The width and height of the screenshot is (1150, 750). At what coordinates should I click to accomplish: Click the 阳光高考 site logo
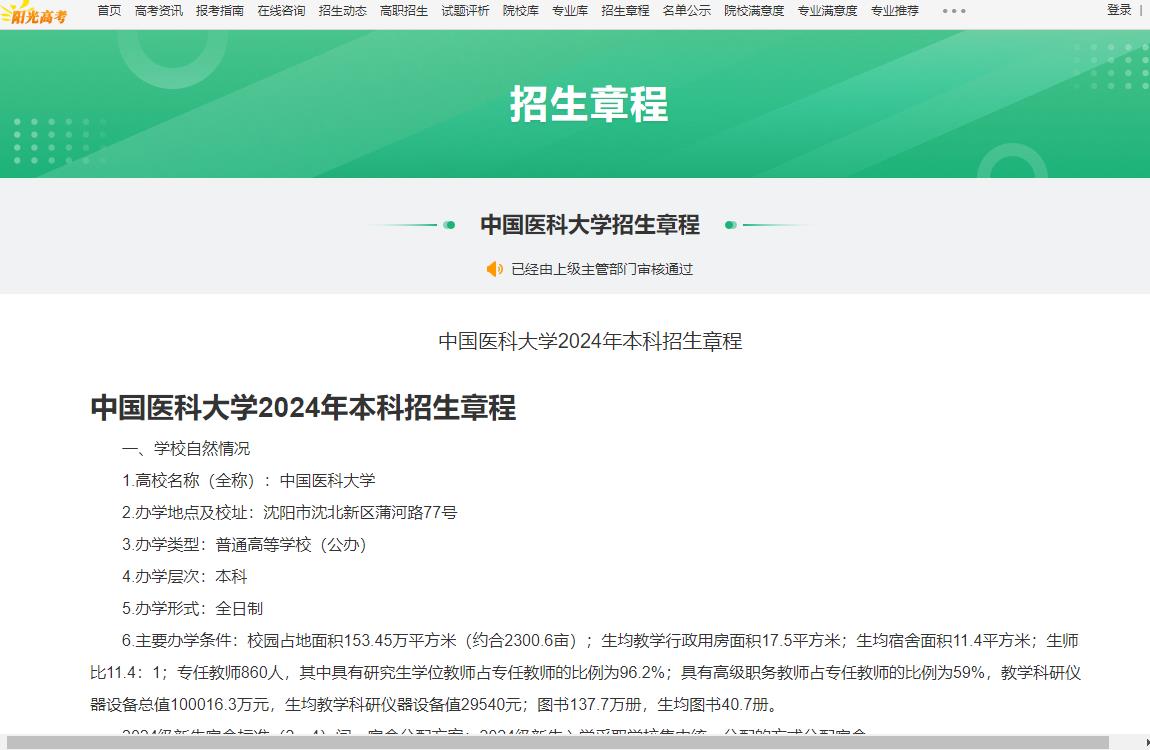click(35, 13)
